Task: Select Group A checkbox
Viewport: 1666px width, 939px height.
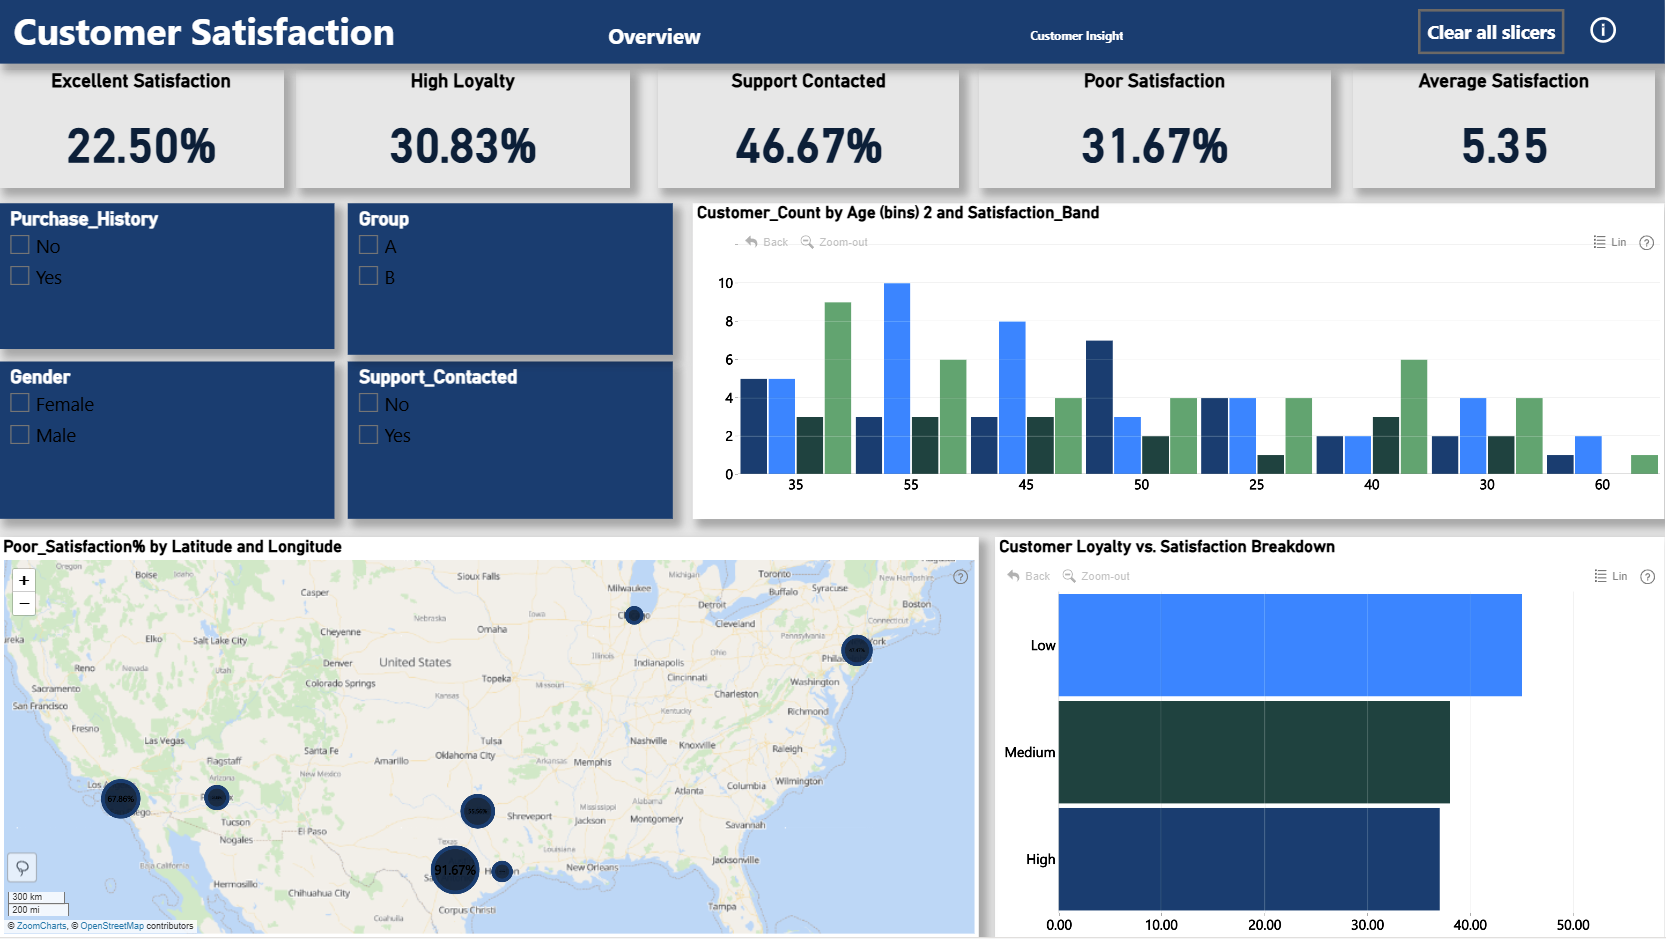Action: click(368, 245)
